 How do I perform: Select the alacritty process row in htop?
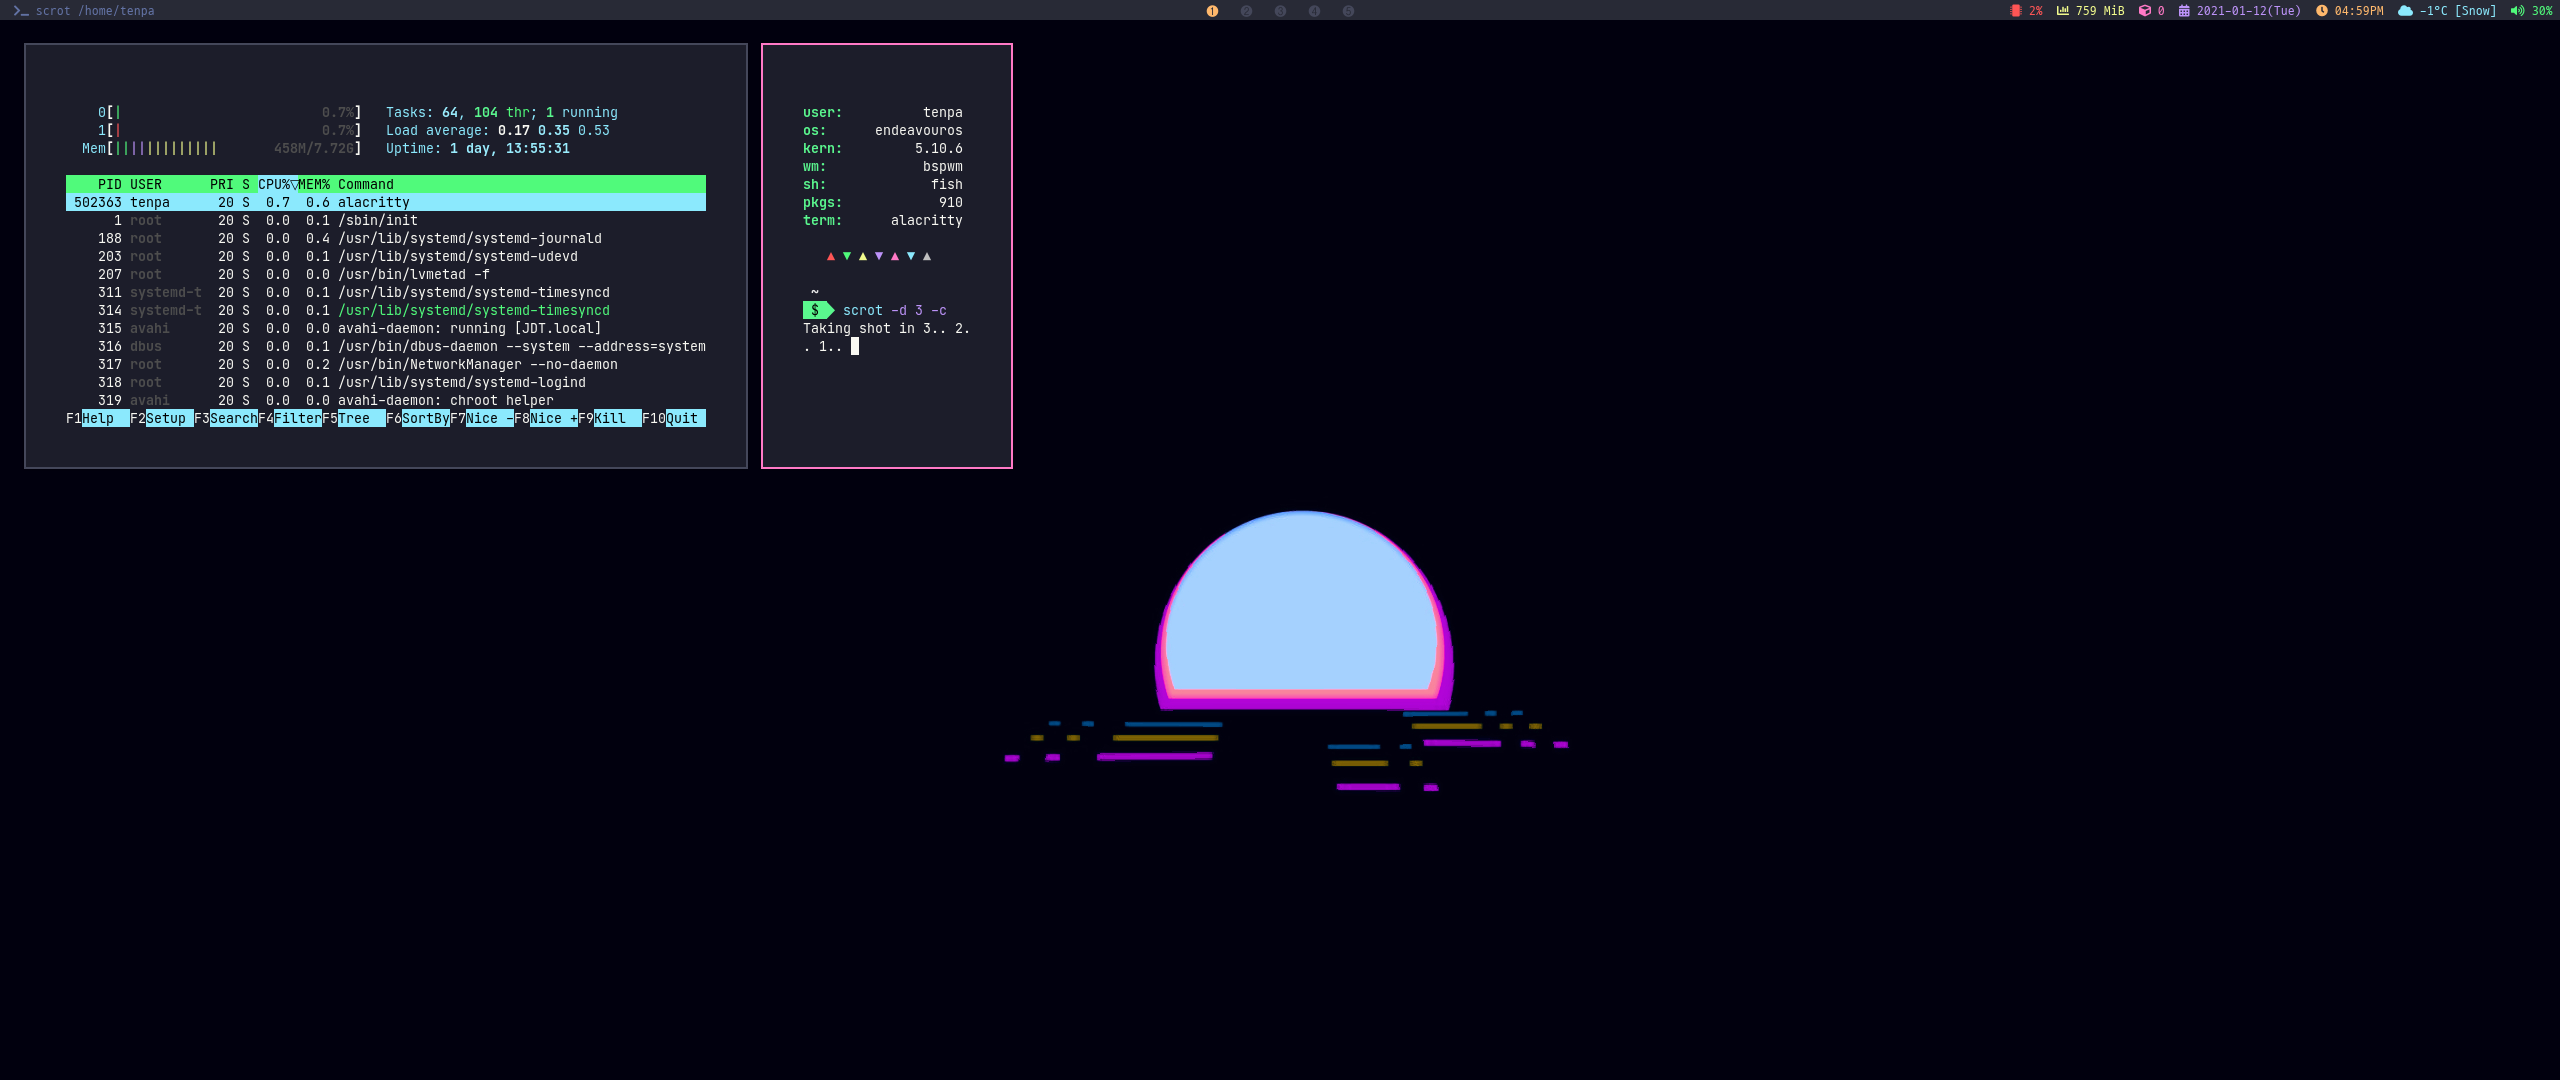click(385, 202)
